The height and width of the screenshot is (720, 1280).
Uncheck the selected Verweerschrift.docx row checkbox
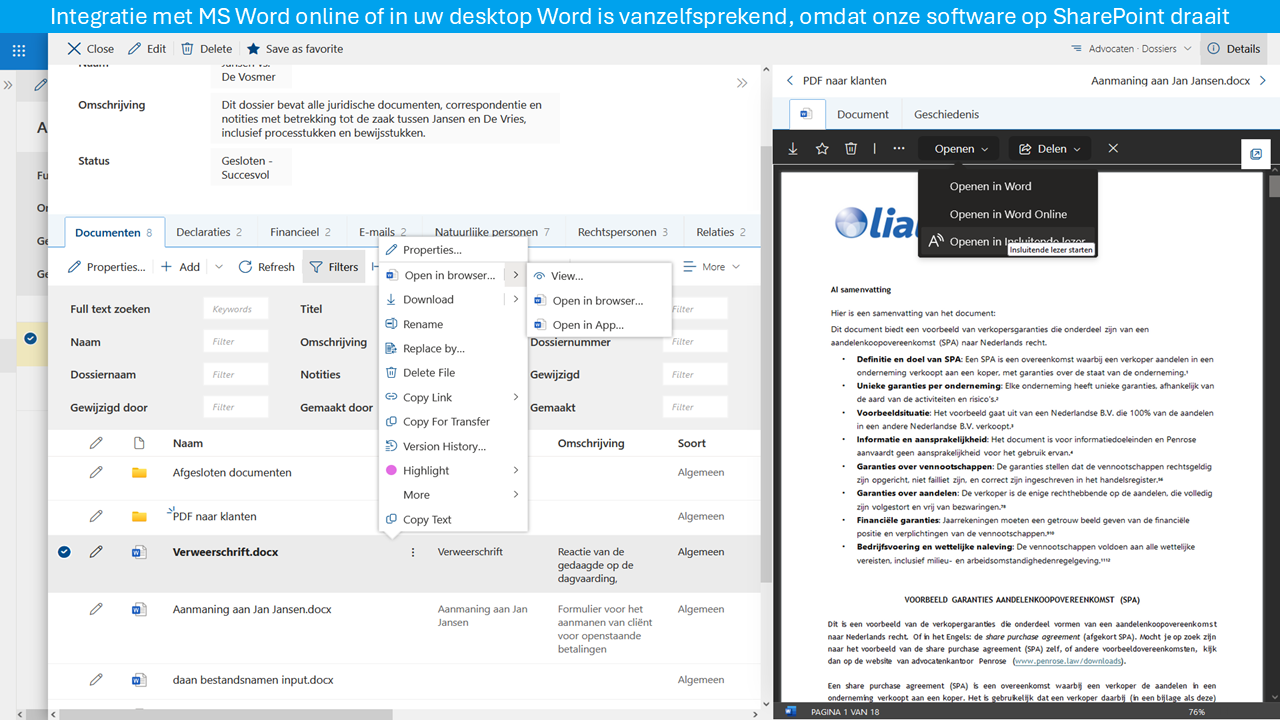click(64, 551)
